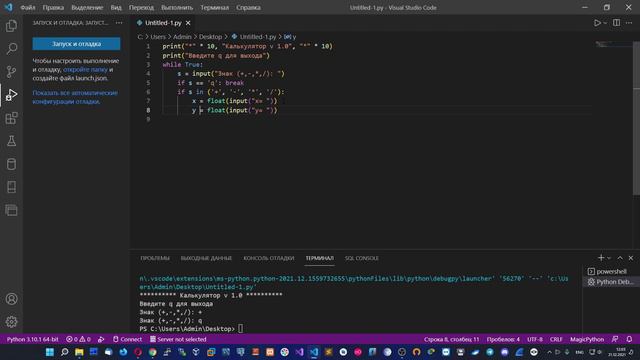Change the UTF-8 encoding in status bar

click(535, 339)
